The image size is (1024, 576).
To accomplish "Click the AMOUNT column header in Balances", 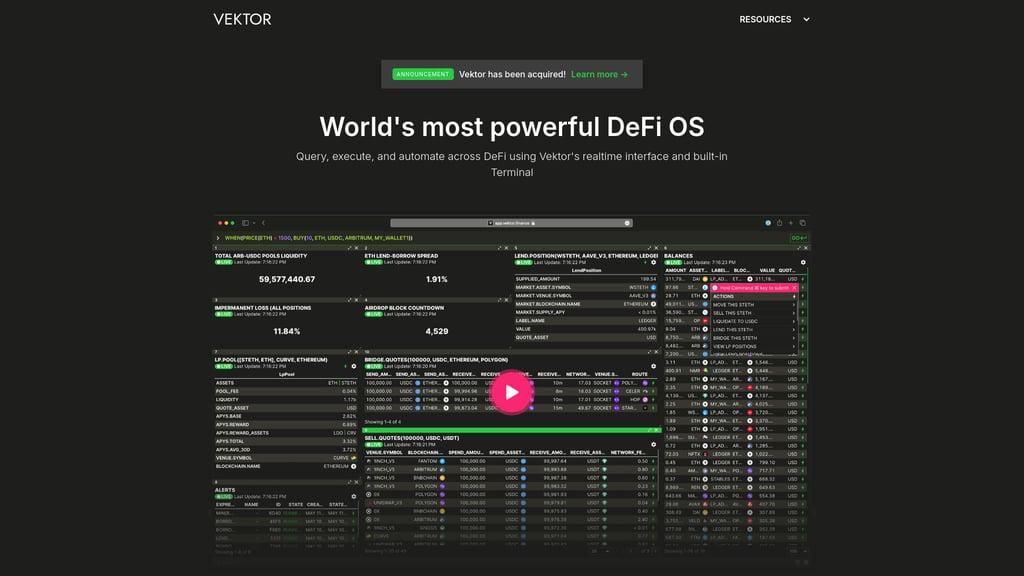I will point(675,270).
